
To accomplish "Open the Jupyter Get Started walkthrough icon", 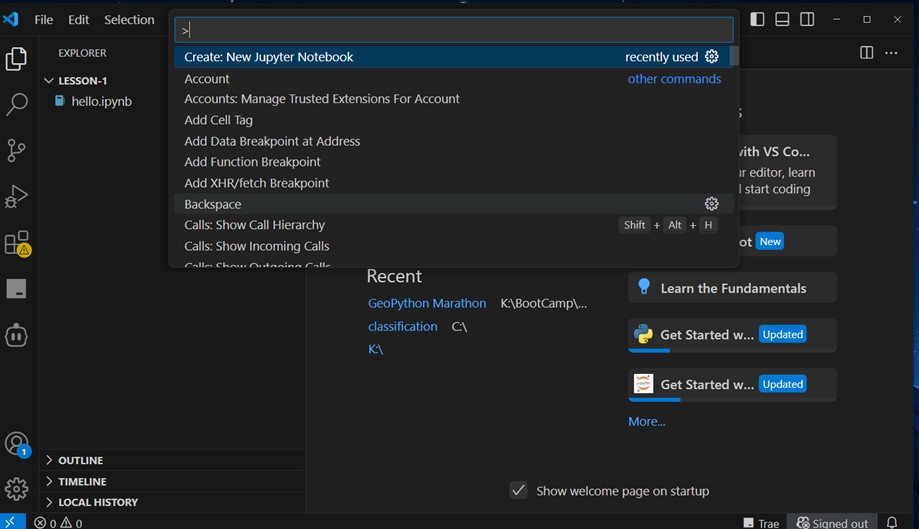I will 643,384.
